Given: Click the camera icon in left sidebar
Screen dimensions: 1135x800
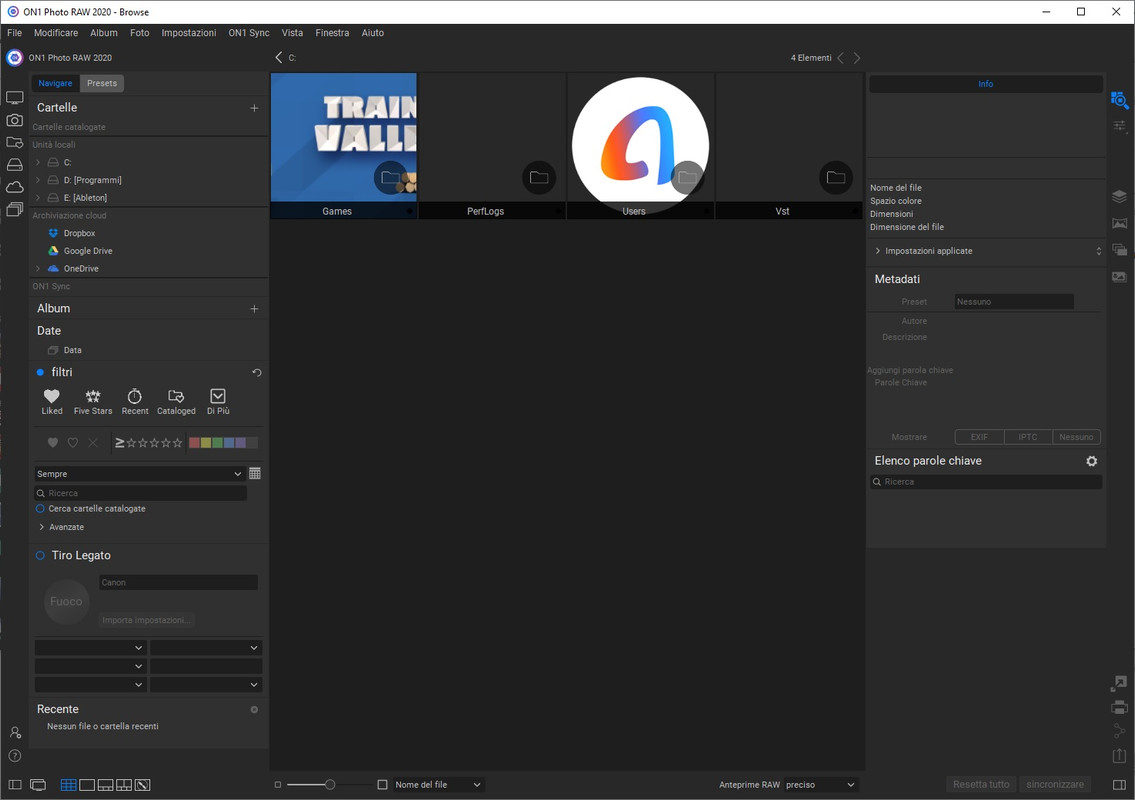Looking at the screenshot, I should [14, 120].
